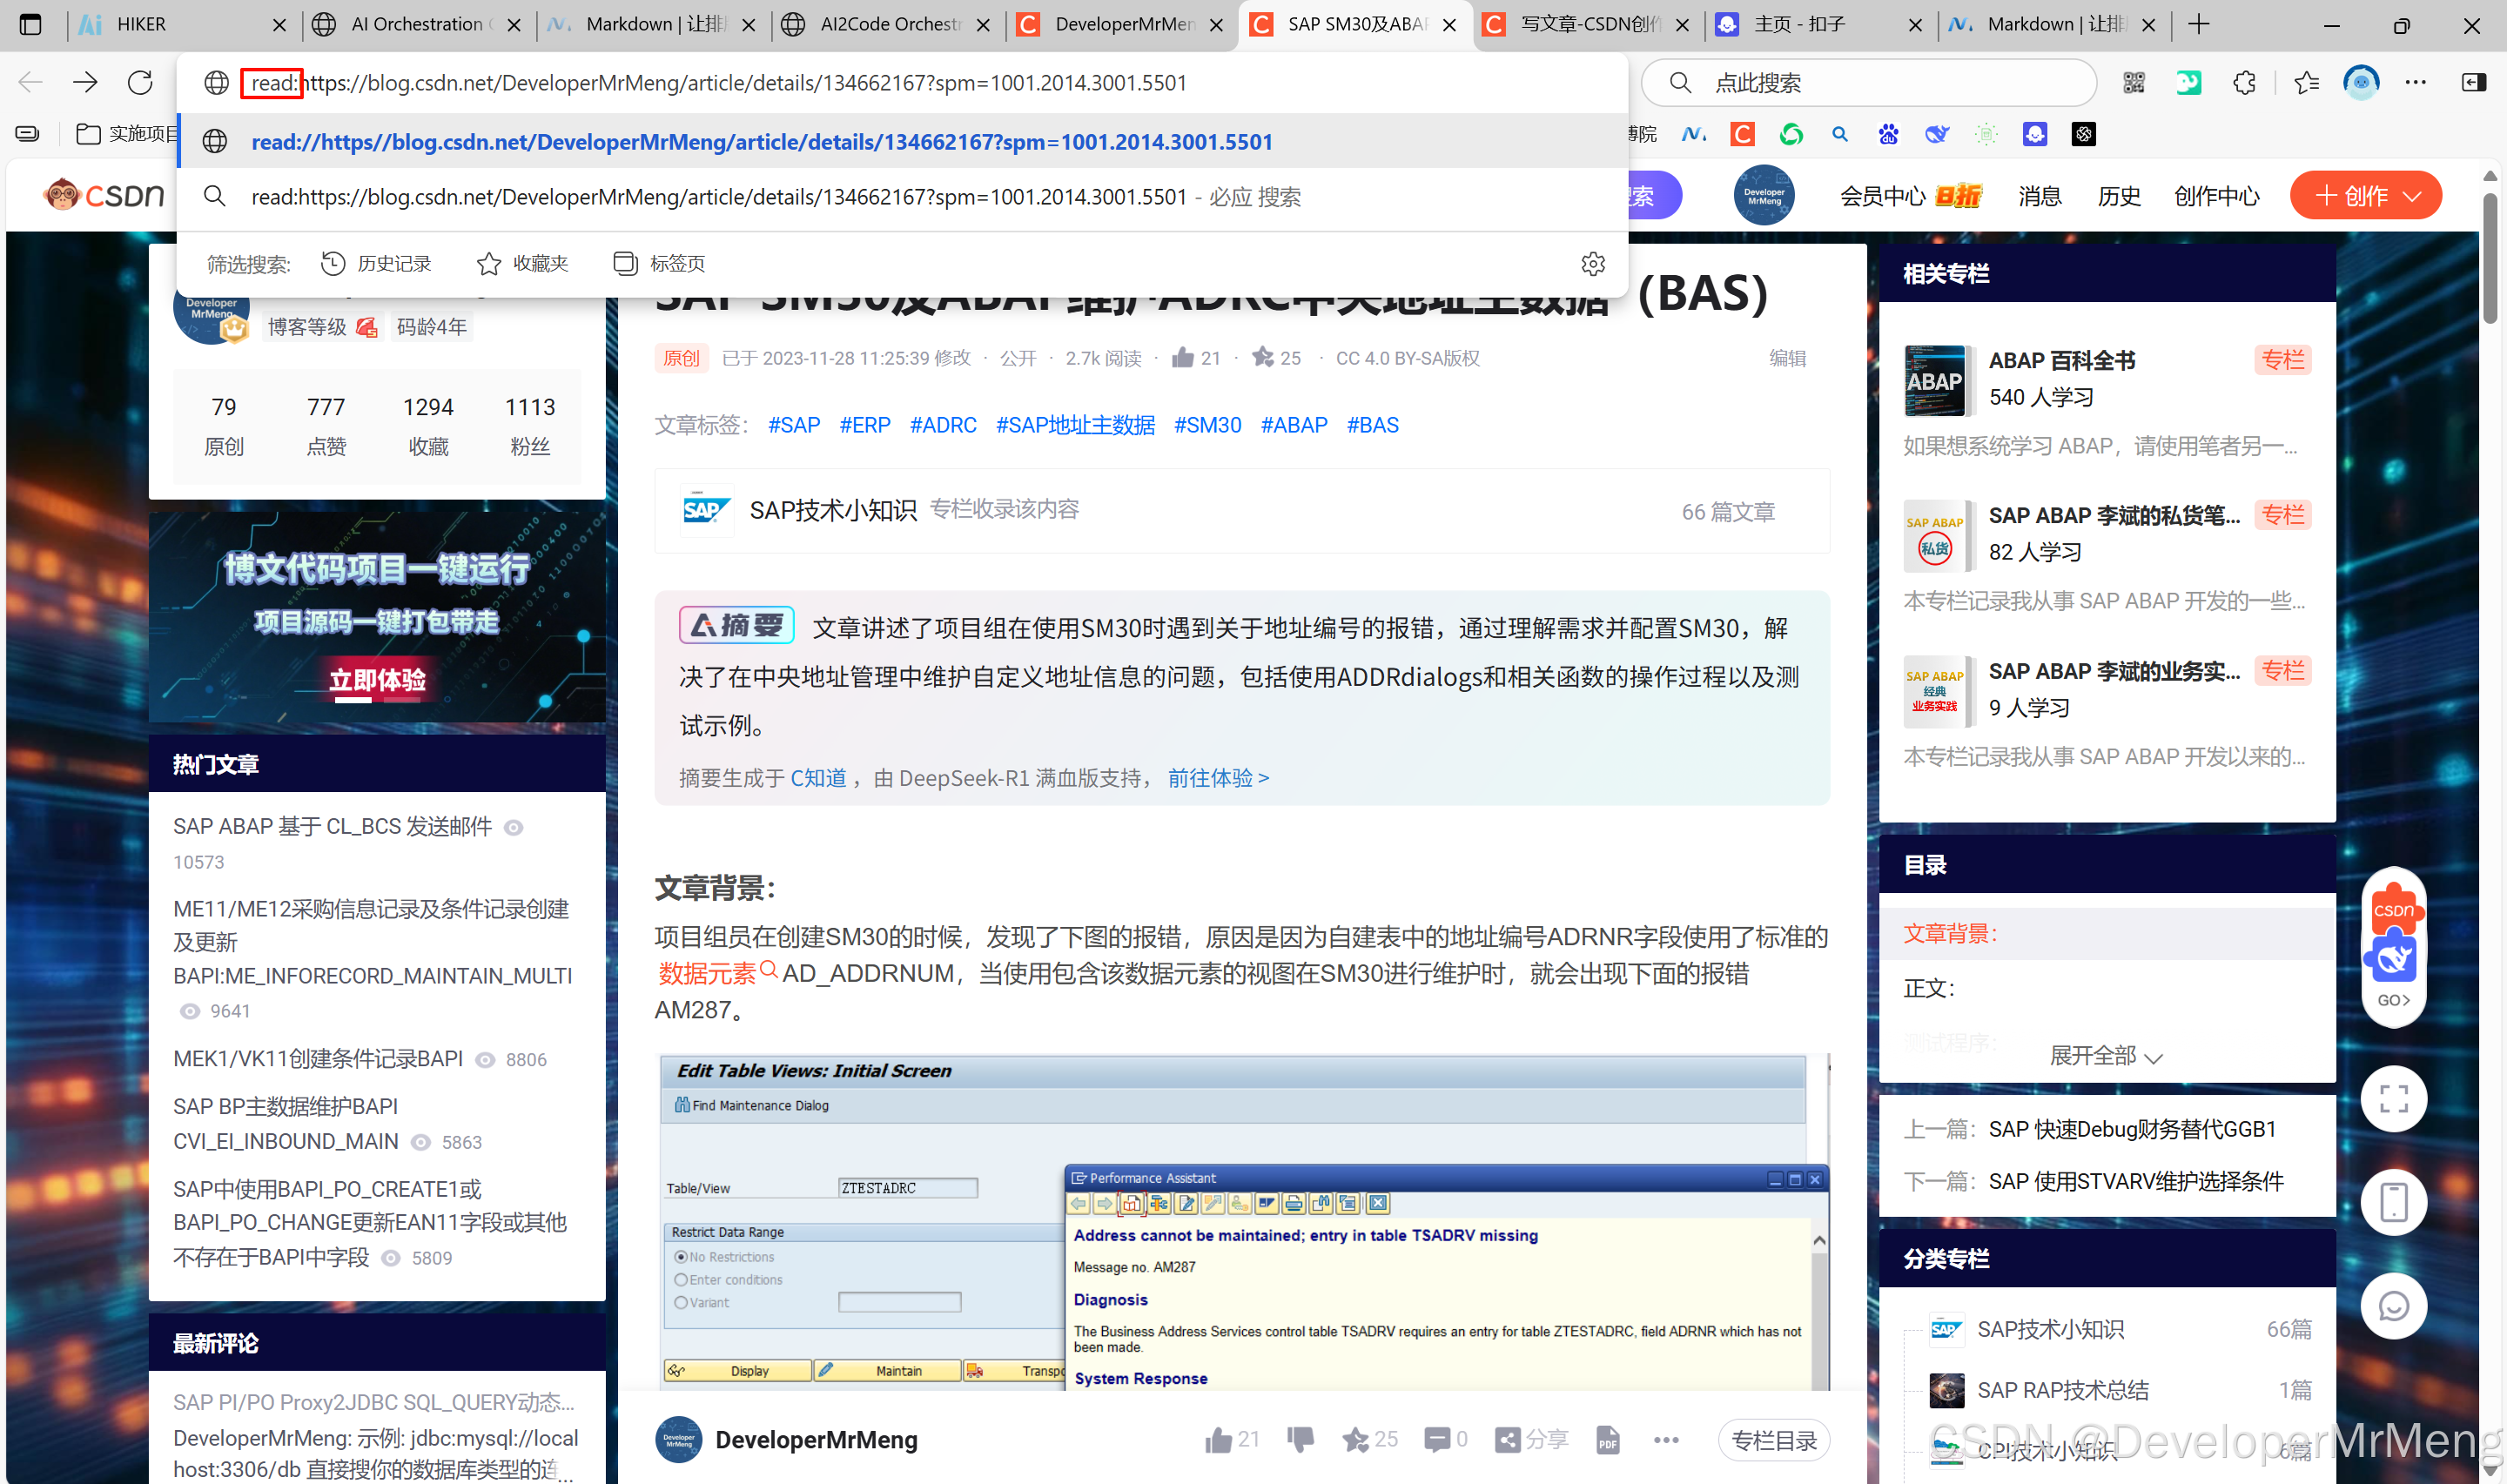
Task: Filter suggestions by 收藏夹
Action: [x=523, y=263]
